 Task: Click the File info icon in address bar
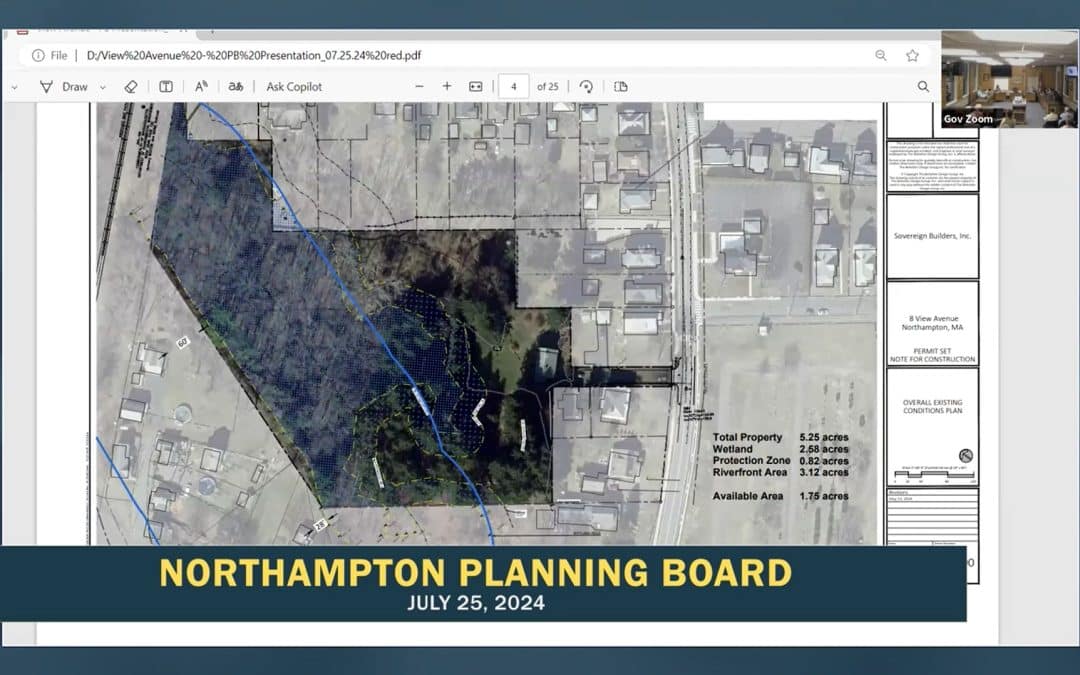(38, 55)
